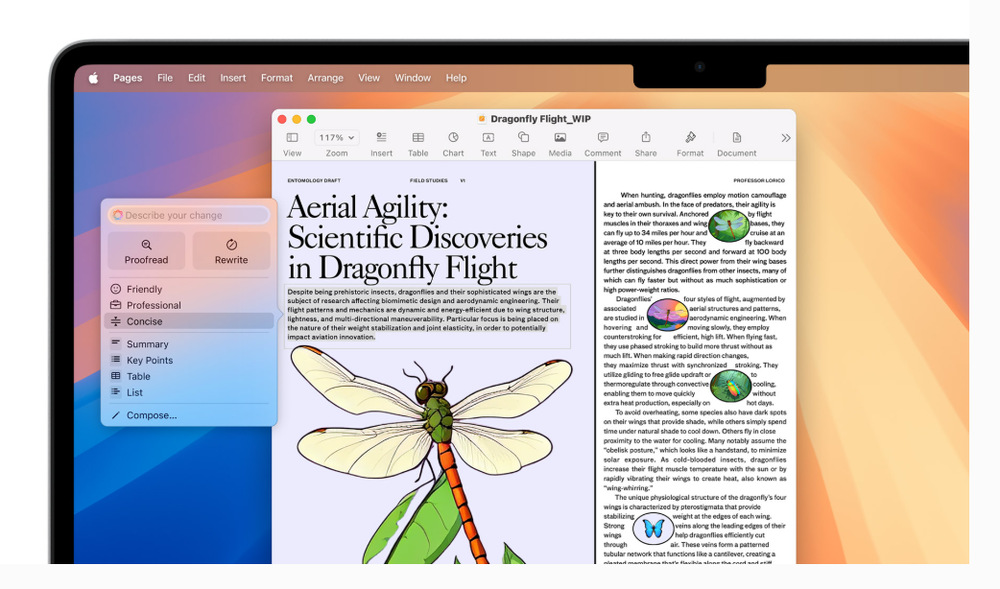Image resolution: width=1000 pixels, height=589 pixels.
Task: Expand the toolbar overflow chevrons
Action: 785,138
